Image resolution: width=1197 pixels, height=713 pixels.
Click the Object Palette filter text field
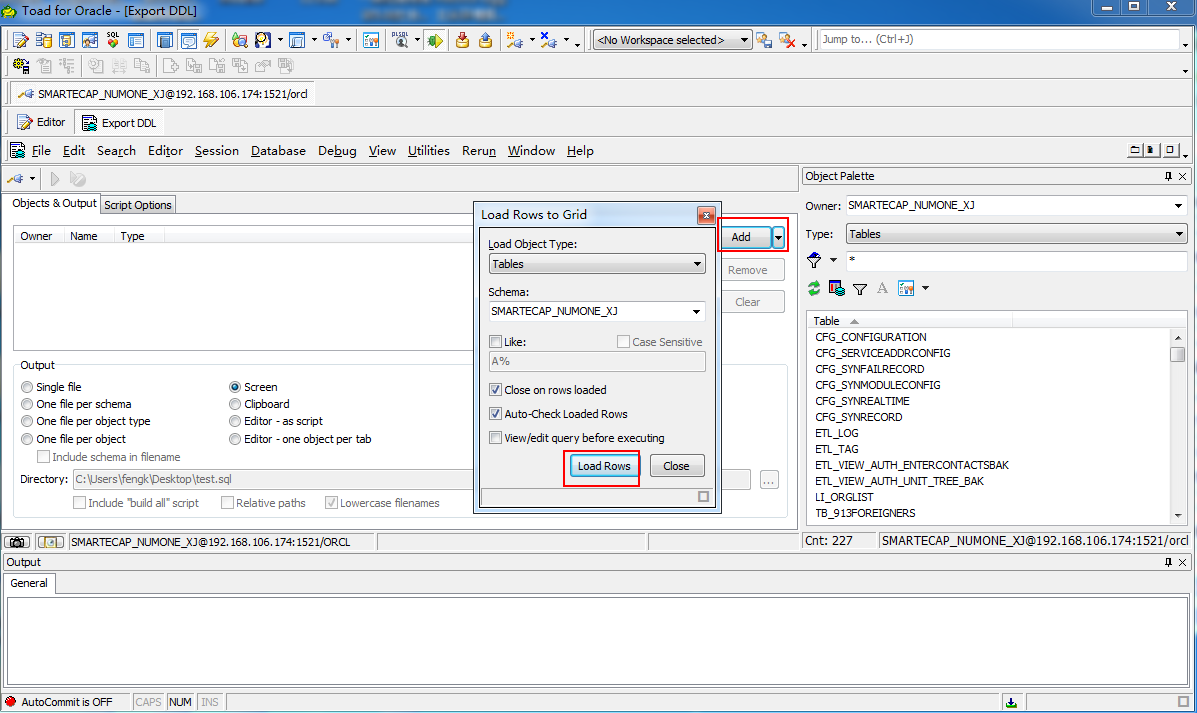coord(1015,260)
